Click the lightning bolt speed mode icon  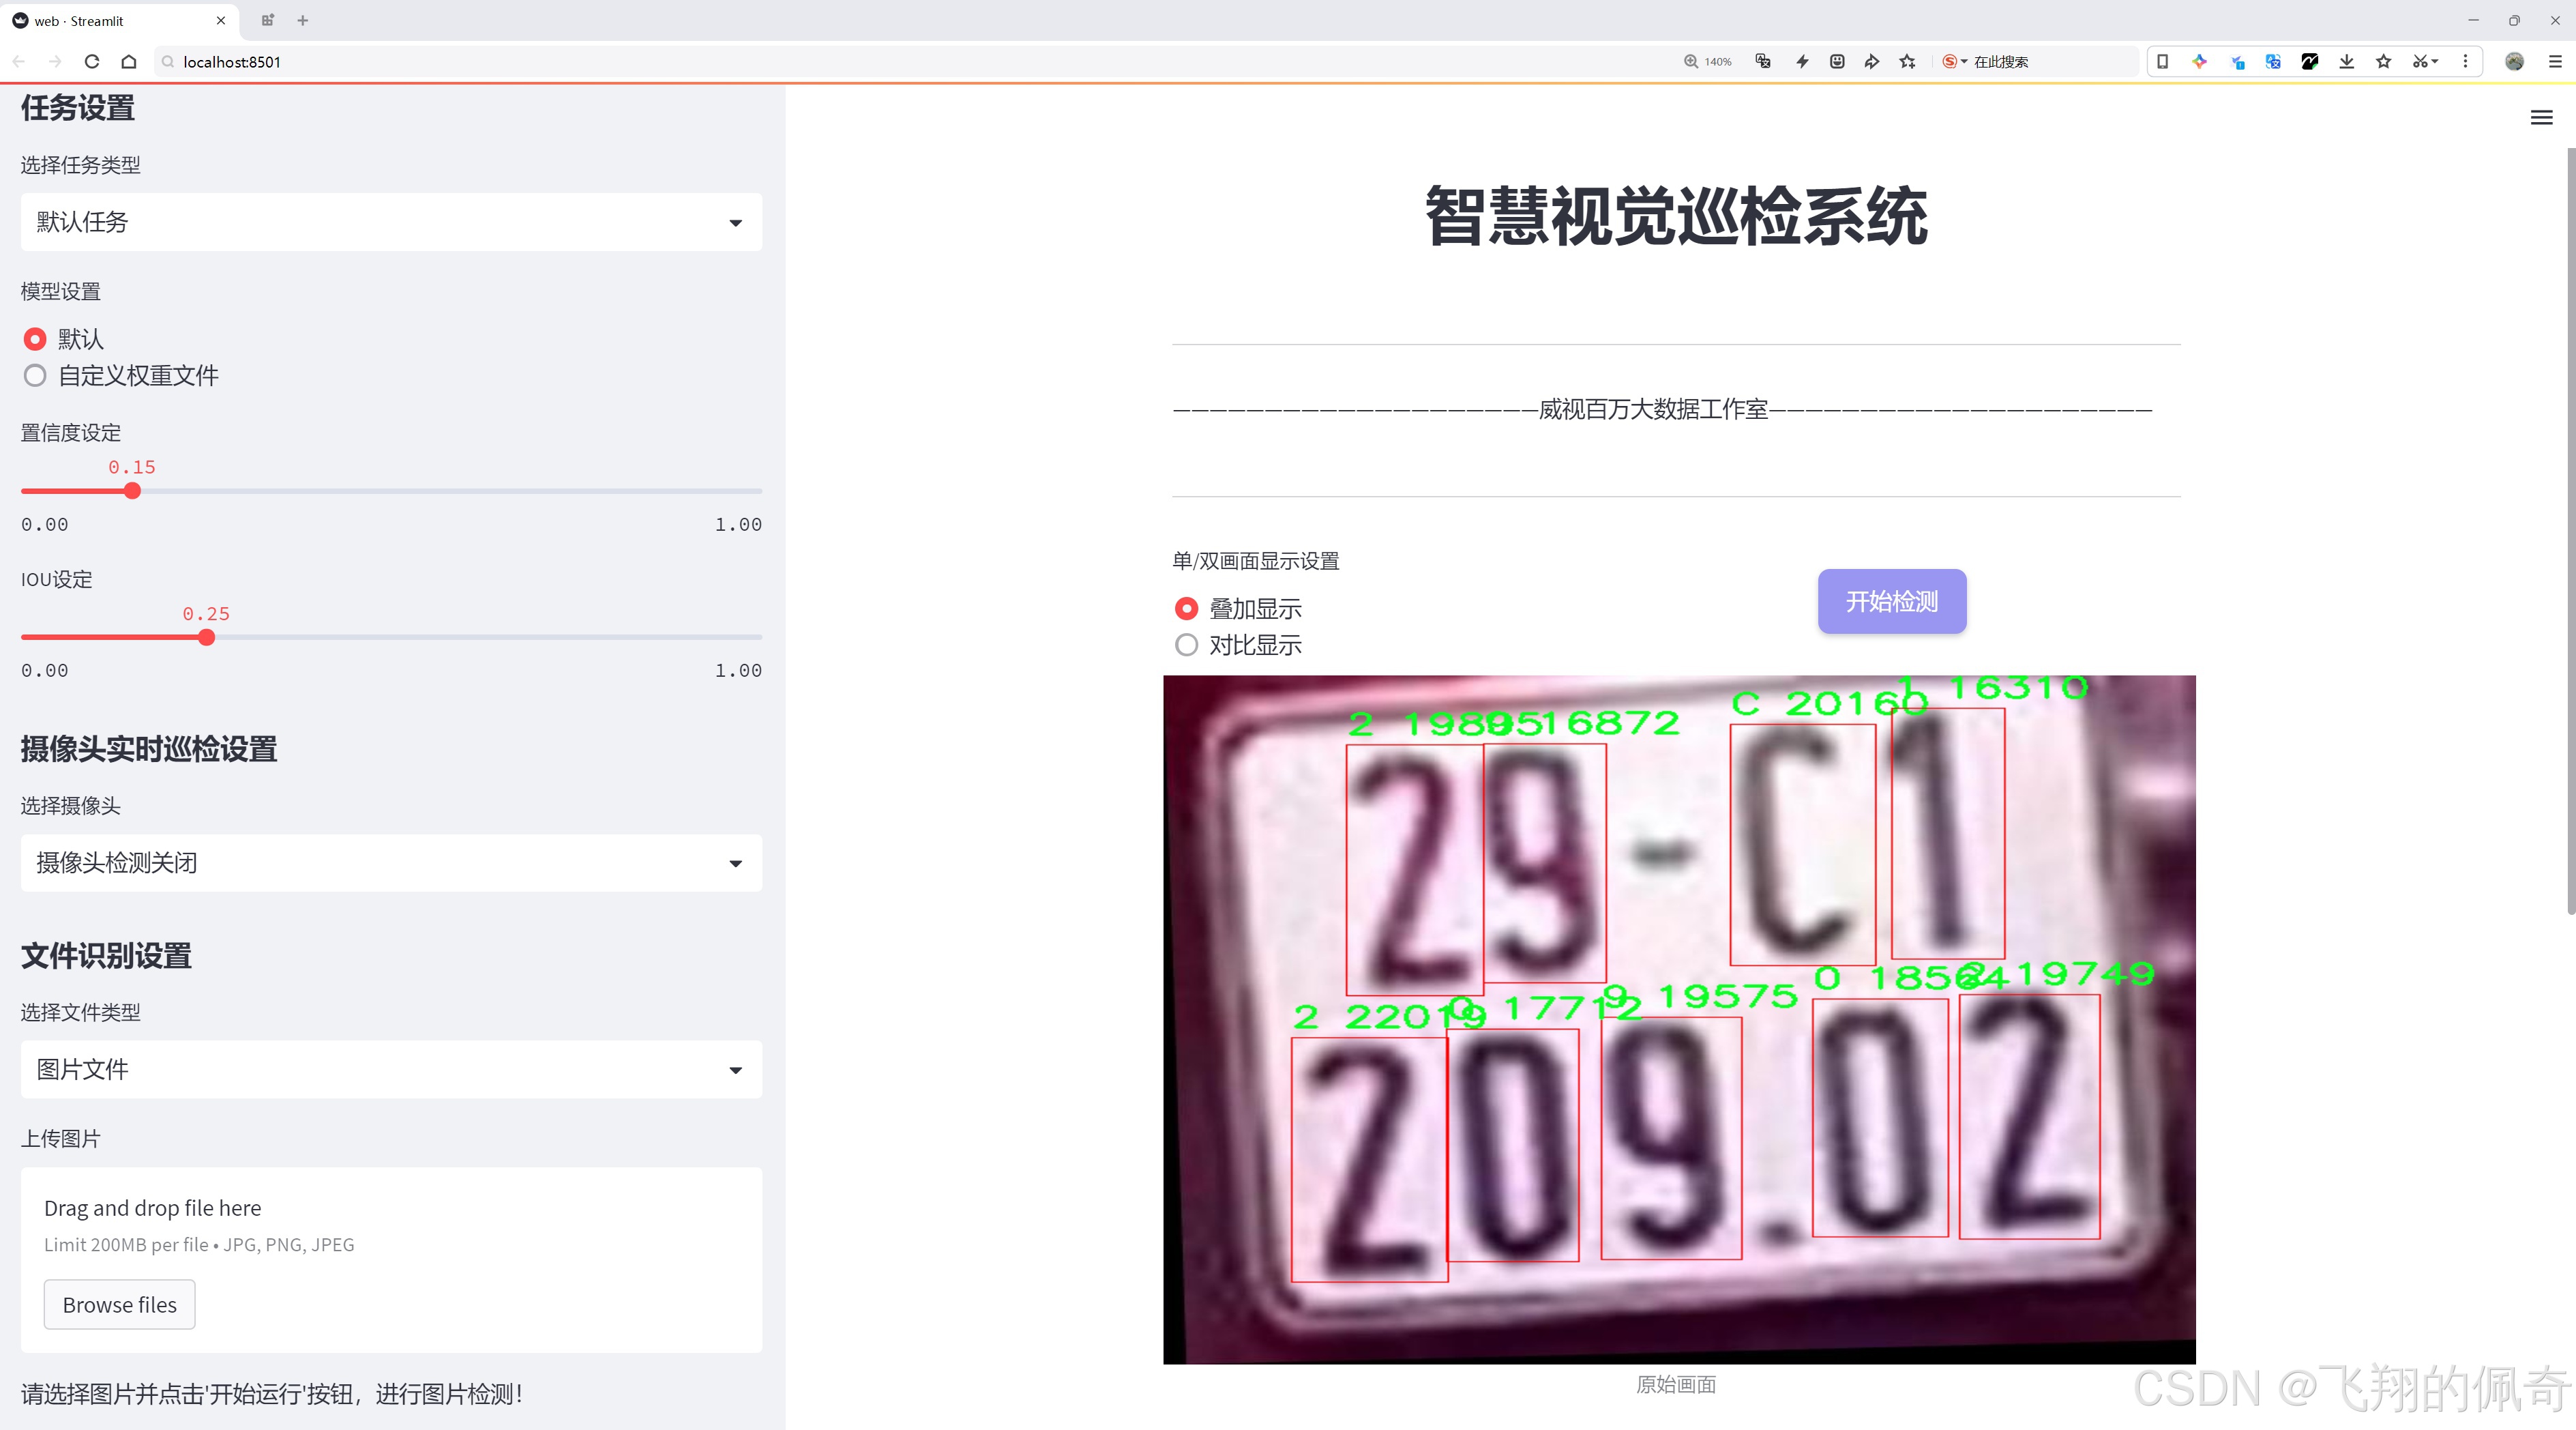tap(1802, 62)
